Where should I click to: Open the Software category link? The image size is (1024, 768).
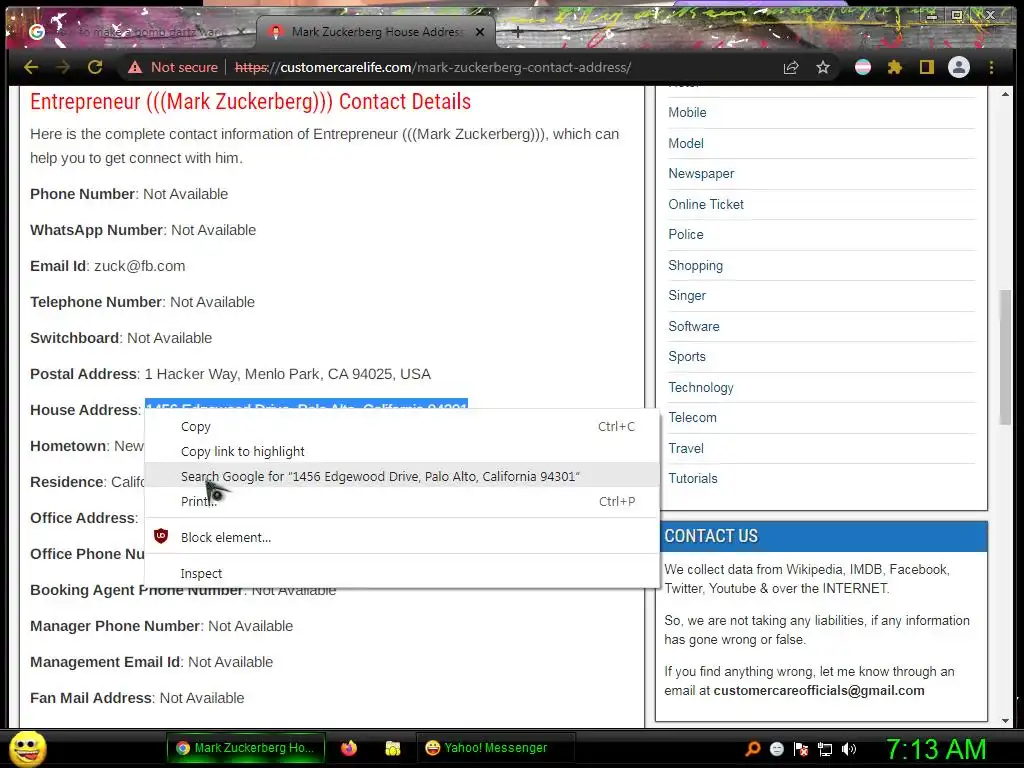coord(694,326)
